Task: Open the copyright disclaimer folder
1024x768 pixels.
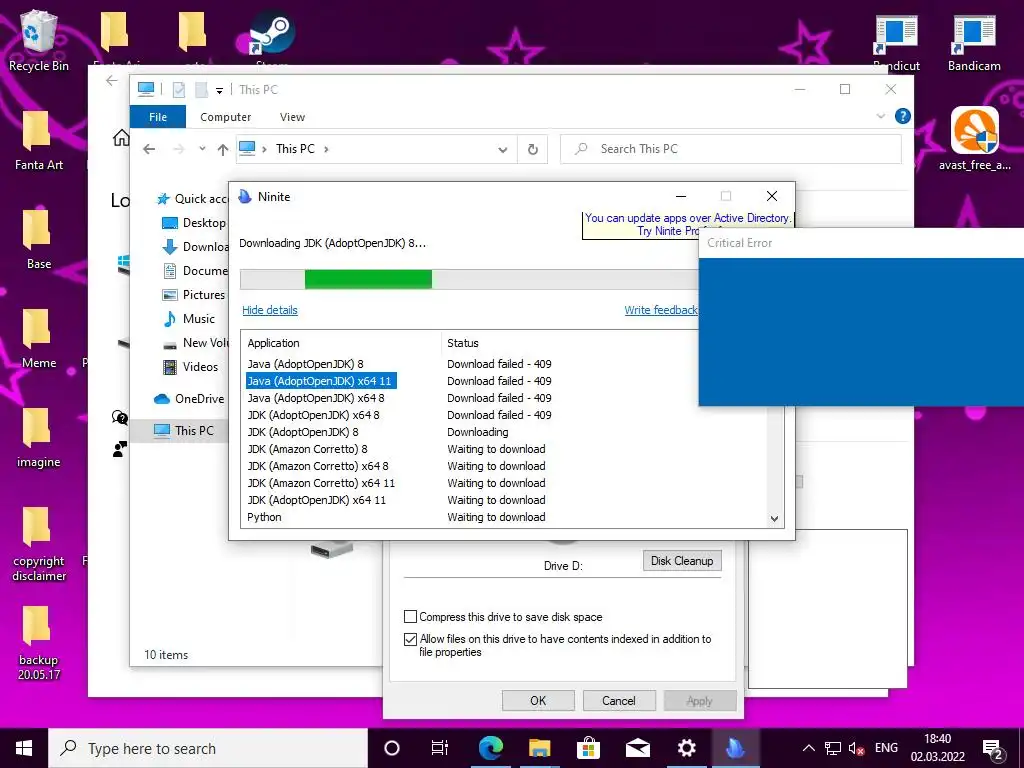Action: (x=39, y=544)
